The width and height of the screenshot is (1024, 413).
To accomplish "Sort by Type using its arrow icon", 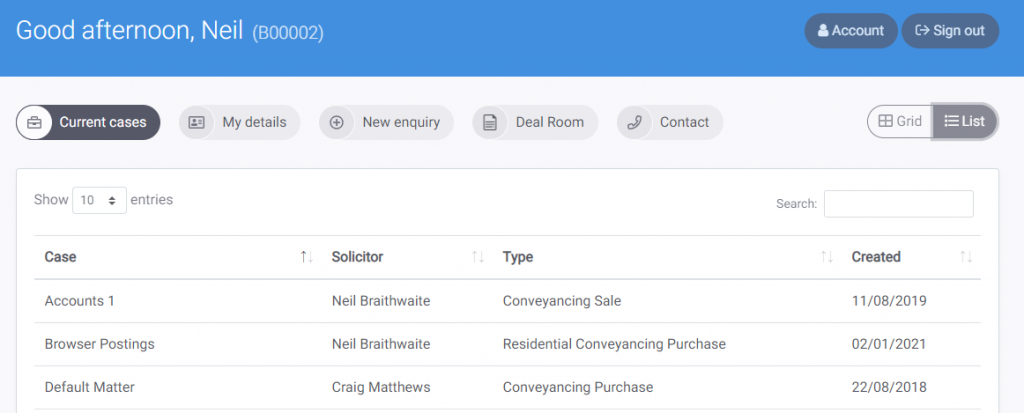I will point(827,257).
